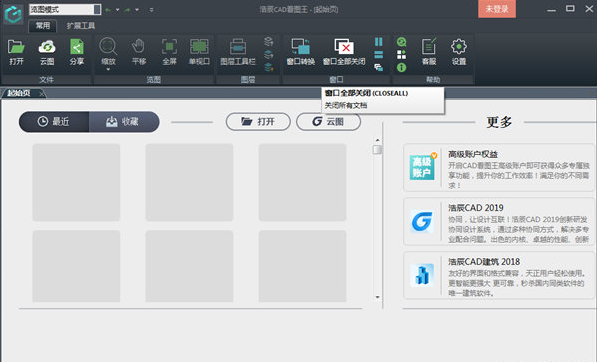The height and width of the screenshot is (362, 597).
Task: Click the Redo arrow in quick access bar
Action: [x=128, y=10]
